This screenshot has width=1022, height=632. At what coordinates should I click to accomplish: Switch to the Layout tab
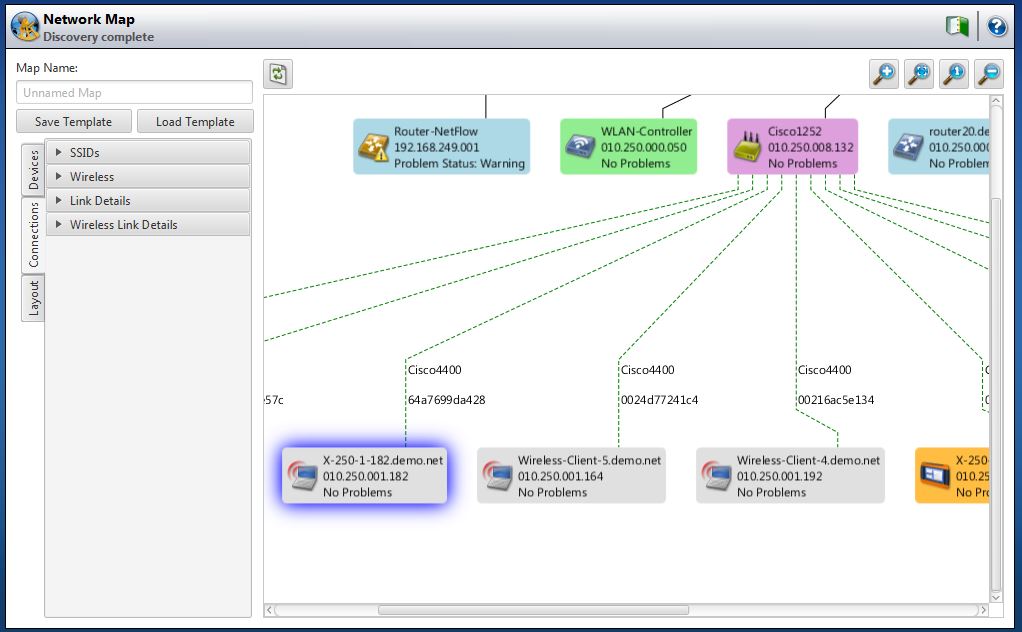coord(33,298)
